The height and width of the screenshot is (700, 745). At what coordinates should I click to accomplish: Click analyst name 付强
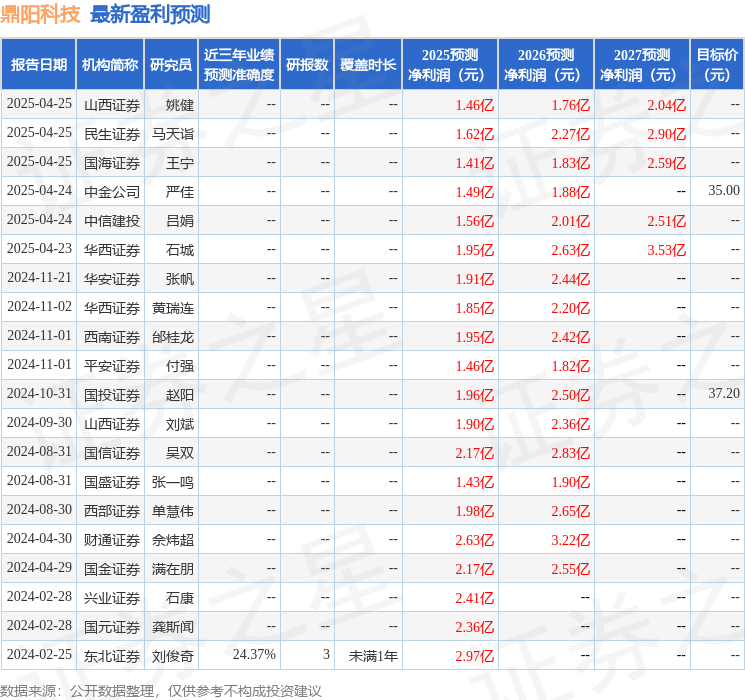[x=180, y=366]
